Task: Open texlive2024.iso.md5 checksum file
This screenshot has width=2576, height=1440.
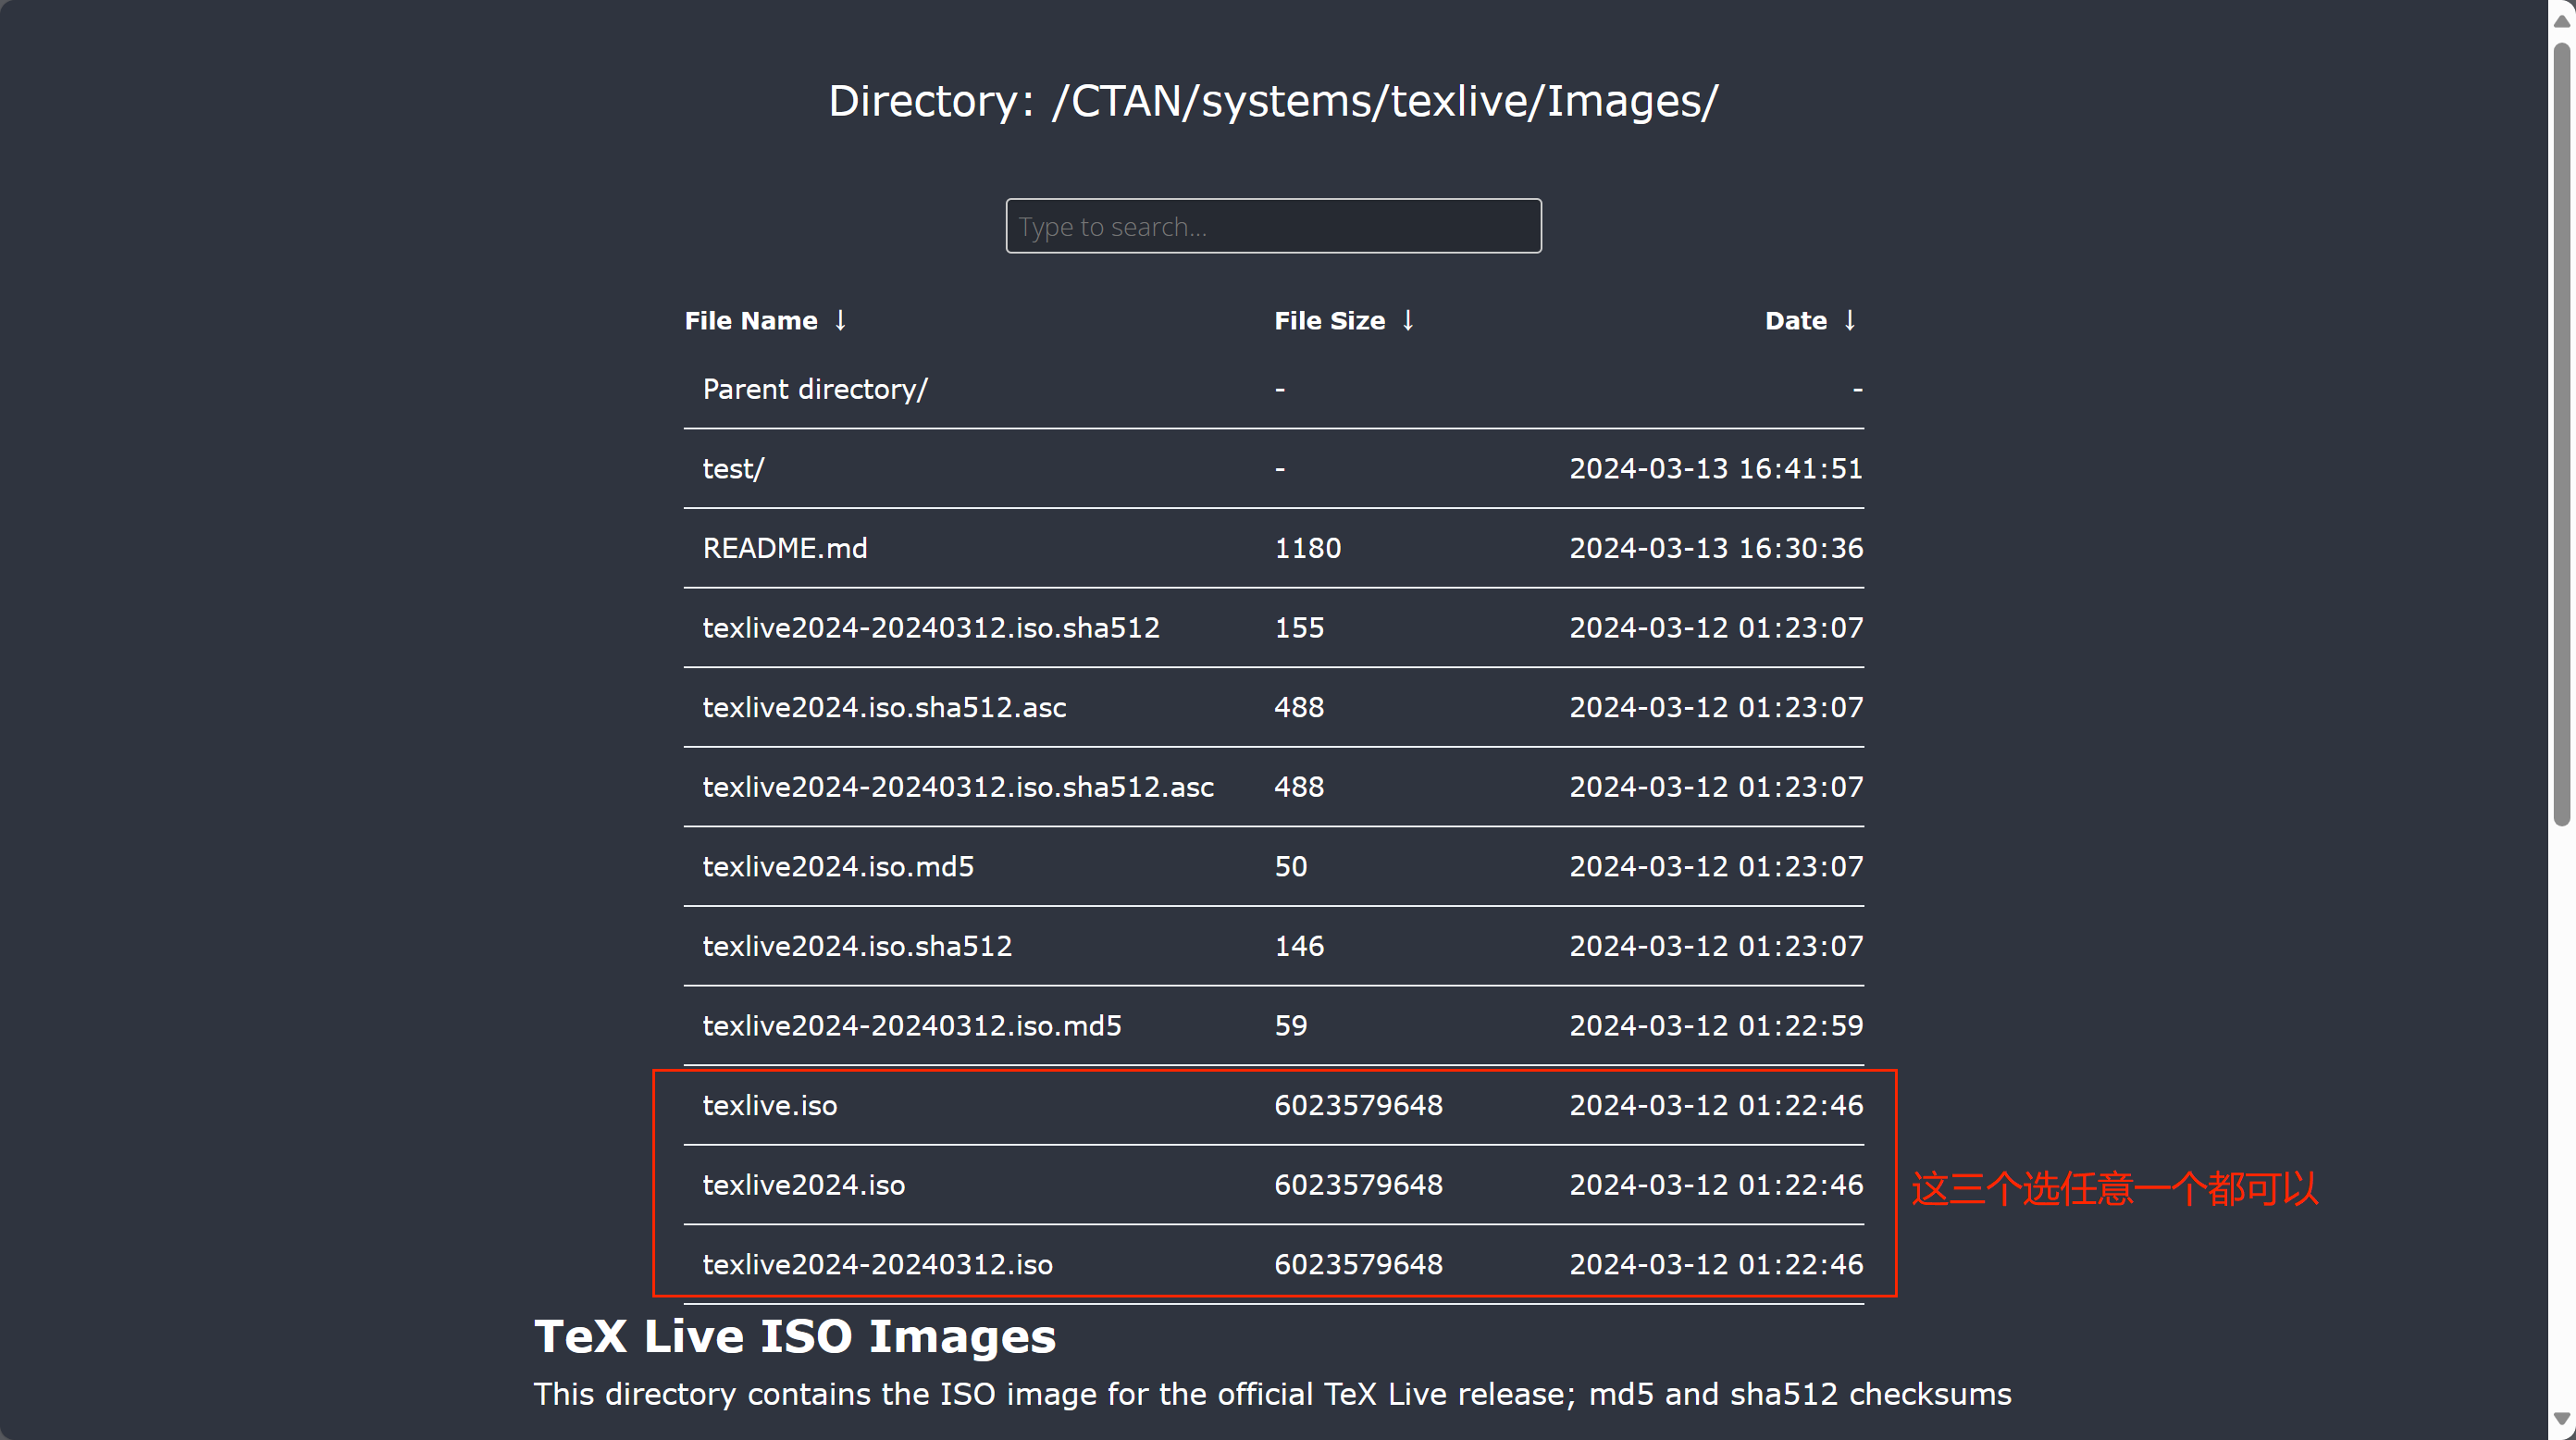Action: point(837,866)
